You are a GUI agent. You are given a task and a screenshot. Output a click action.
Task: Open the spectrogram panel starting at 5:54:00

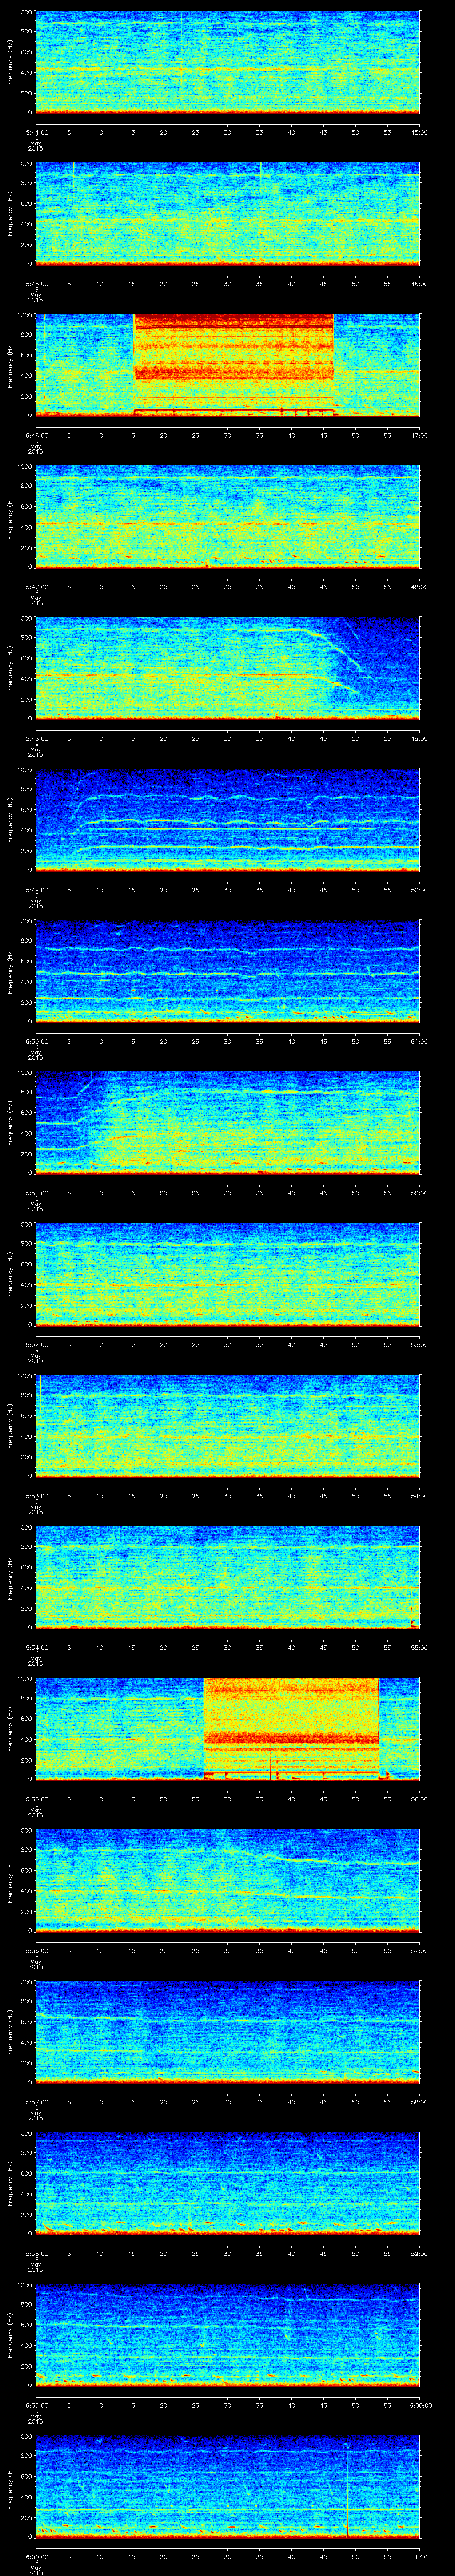pos(227,1577)
